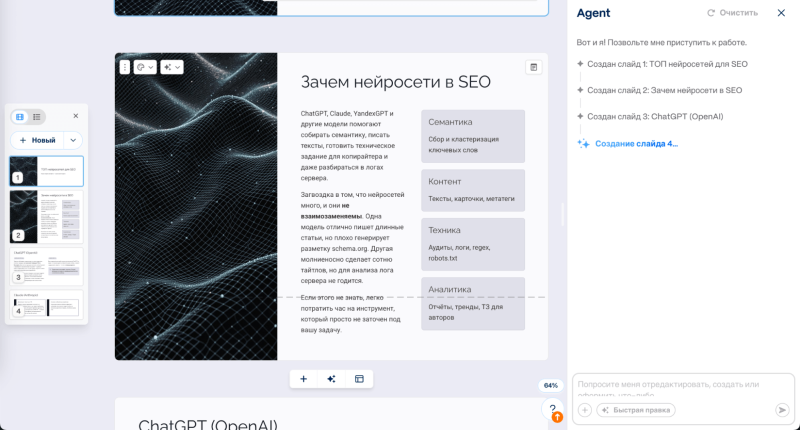Viewport: 800px width, 430px height.
Task: Generate new card with AI sparkle icon below slide
Action: pyautogui.click(x=332, y=379)
